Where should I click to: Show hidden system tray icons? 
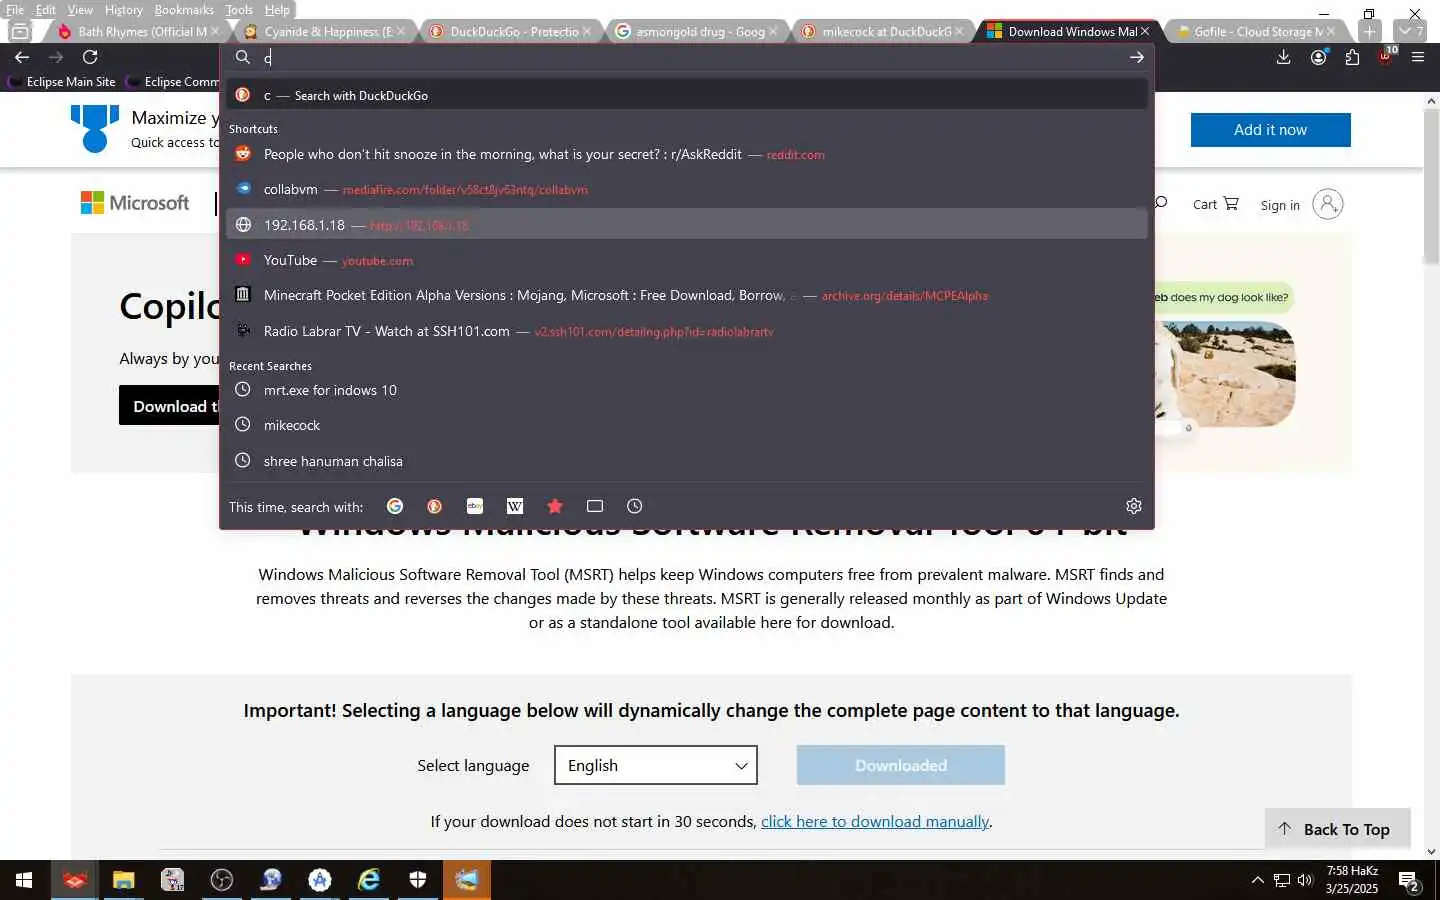coord(1257,880)
